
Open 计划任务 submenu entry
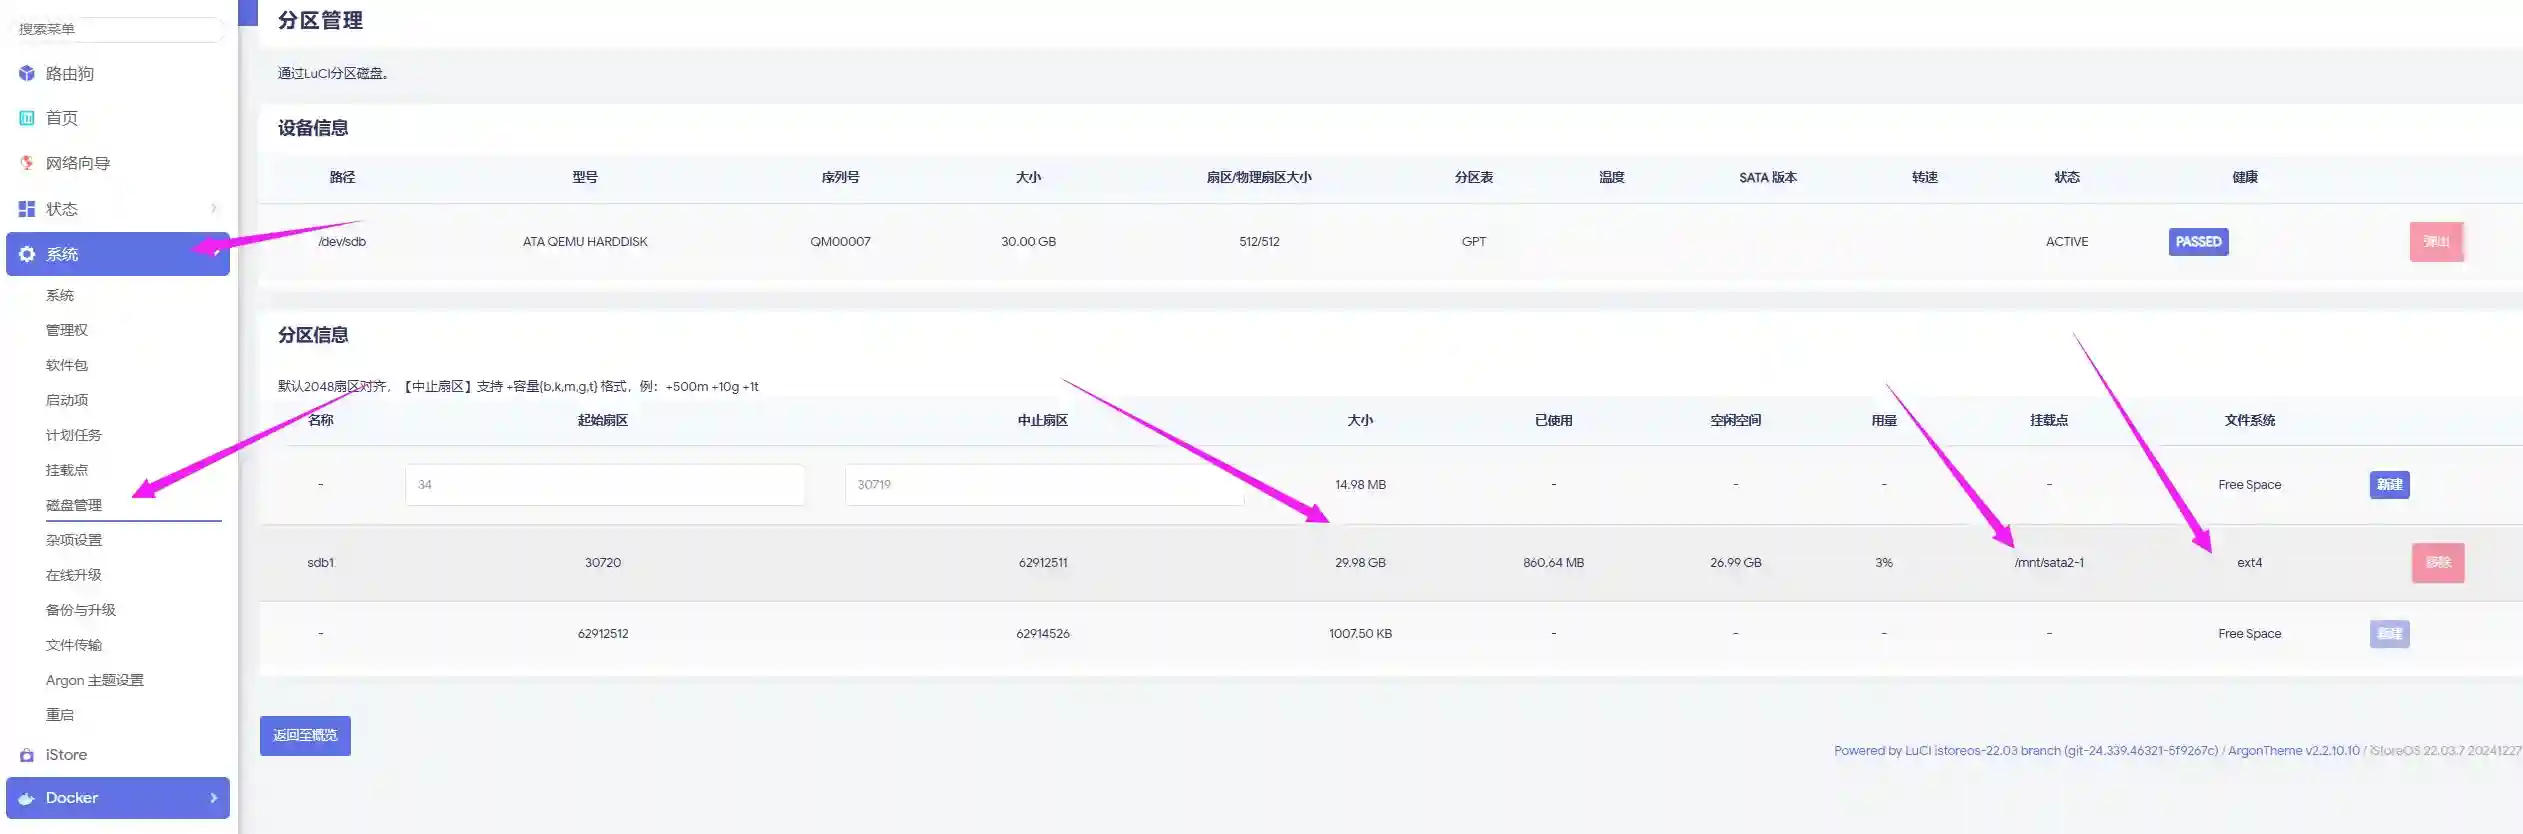pyautogui.click(x=74, y=435)
